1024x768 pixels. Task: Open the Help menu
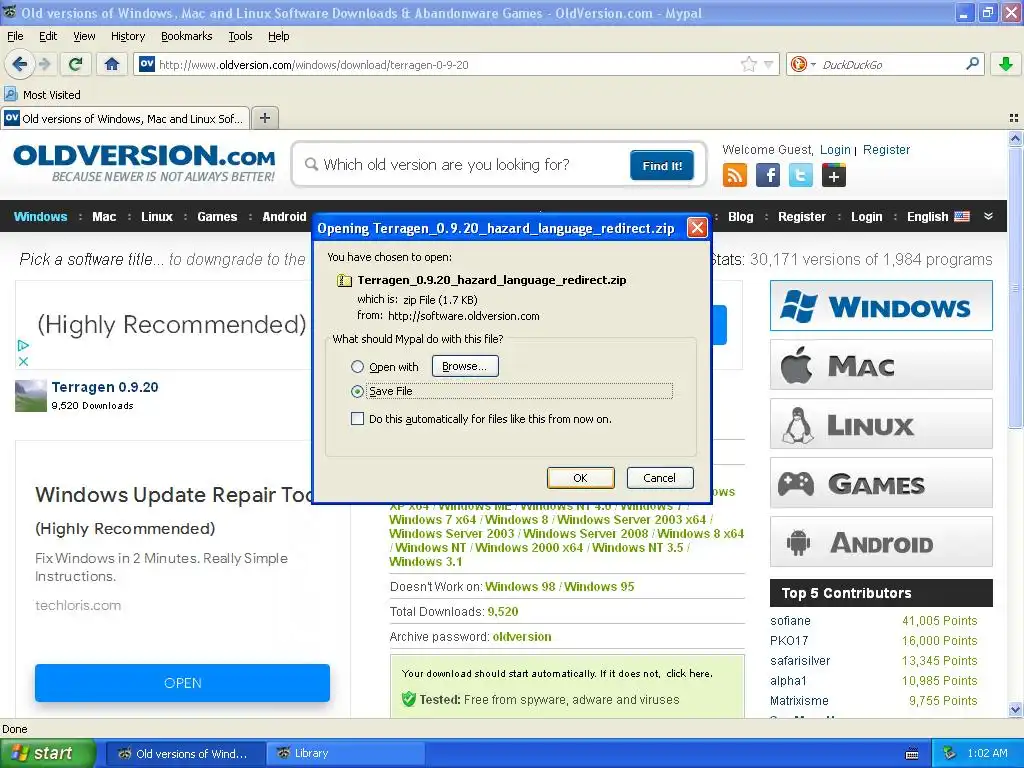pyautogui.click(x=278, y=36)
